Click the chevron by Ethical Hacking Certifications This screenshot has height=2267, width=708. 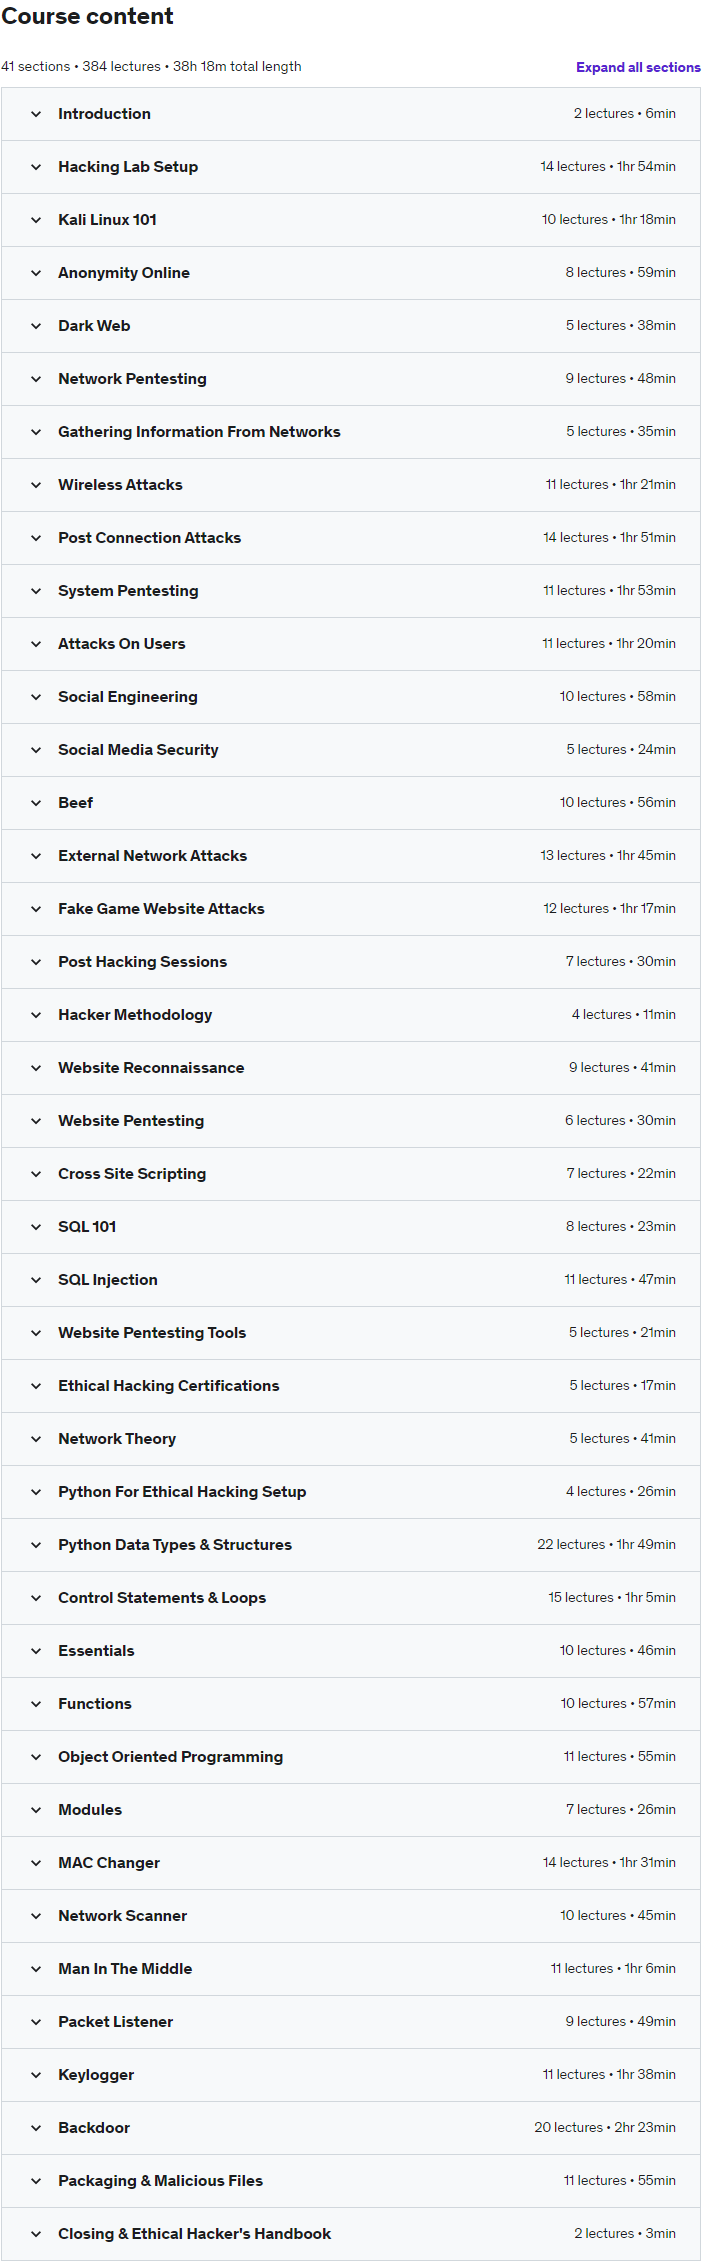(36, 1386)
